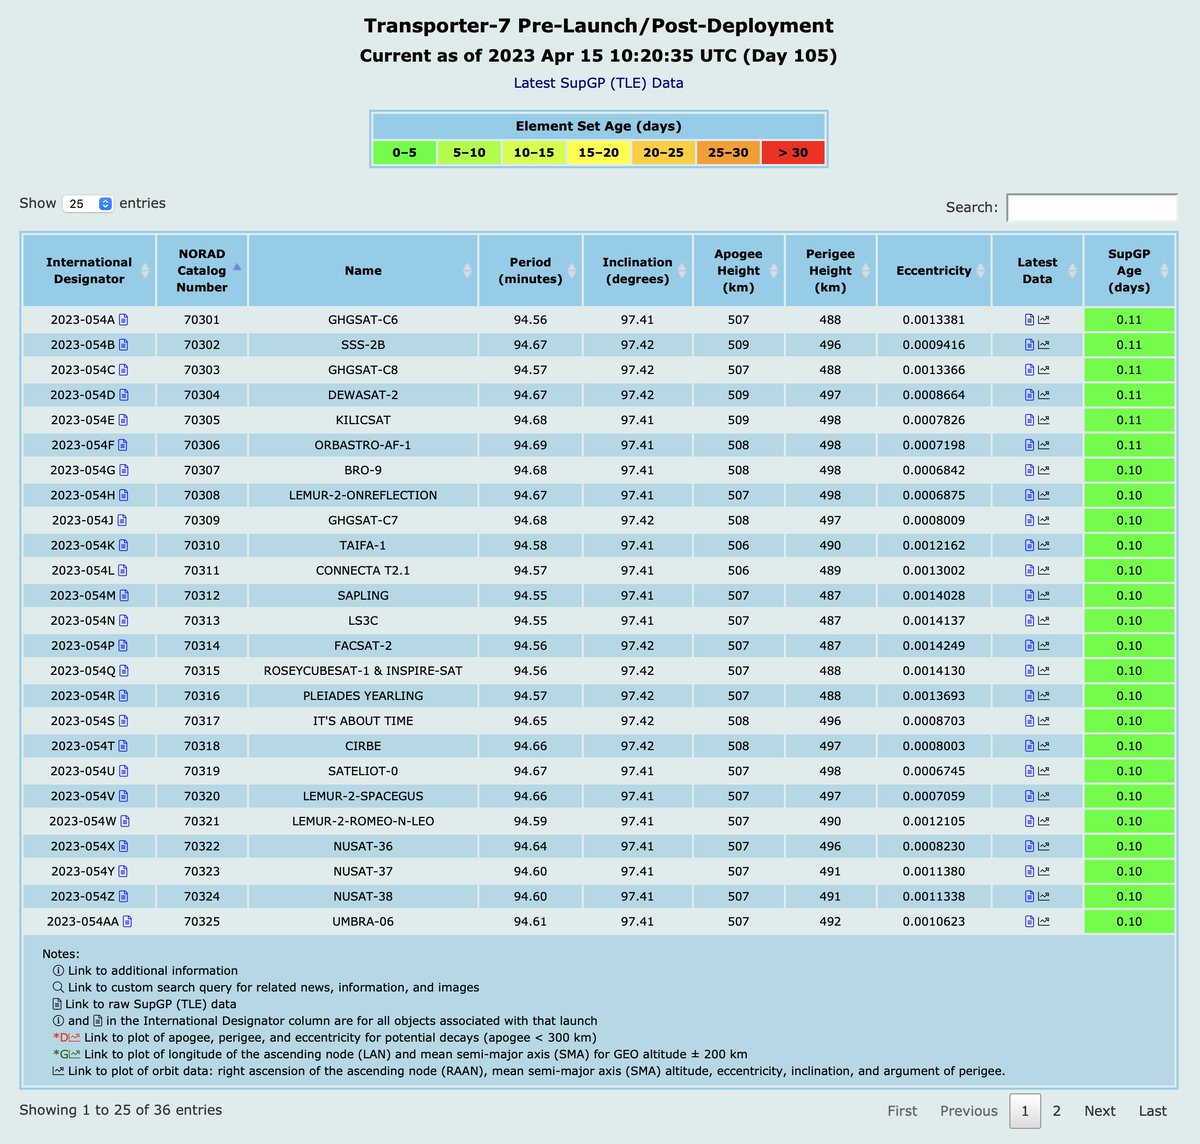Sort by Period (minutes) column
1200x1144 pixels.
pos(530,270)
